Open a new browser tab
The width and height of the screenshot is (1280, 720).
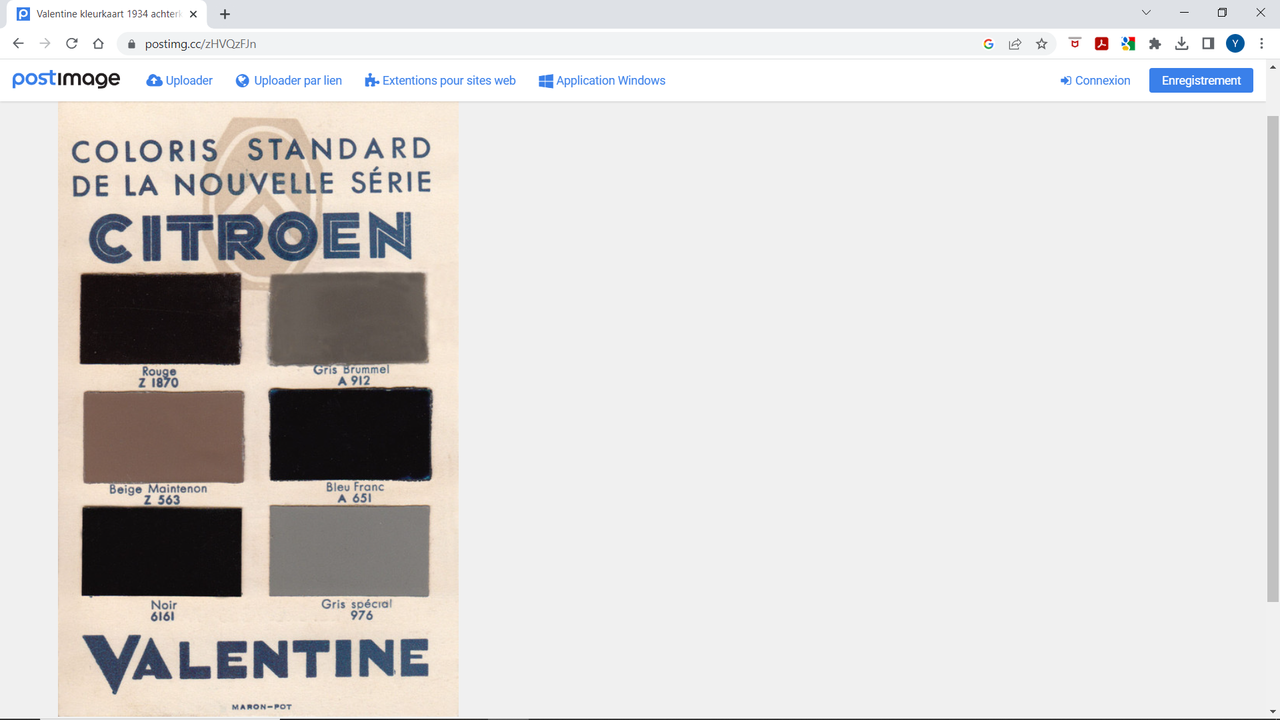coord(225,14)
